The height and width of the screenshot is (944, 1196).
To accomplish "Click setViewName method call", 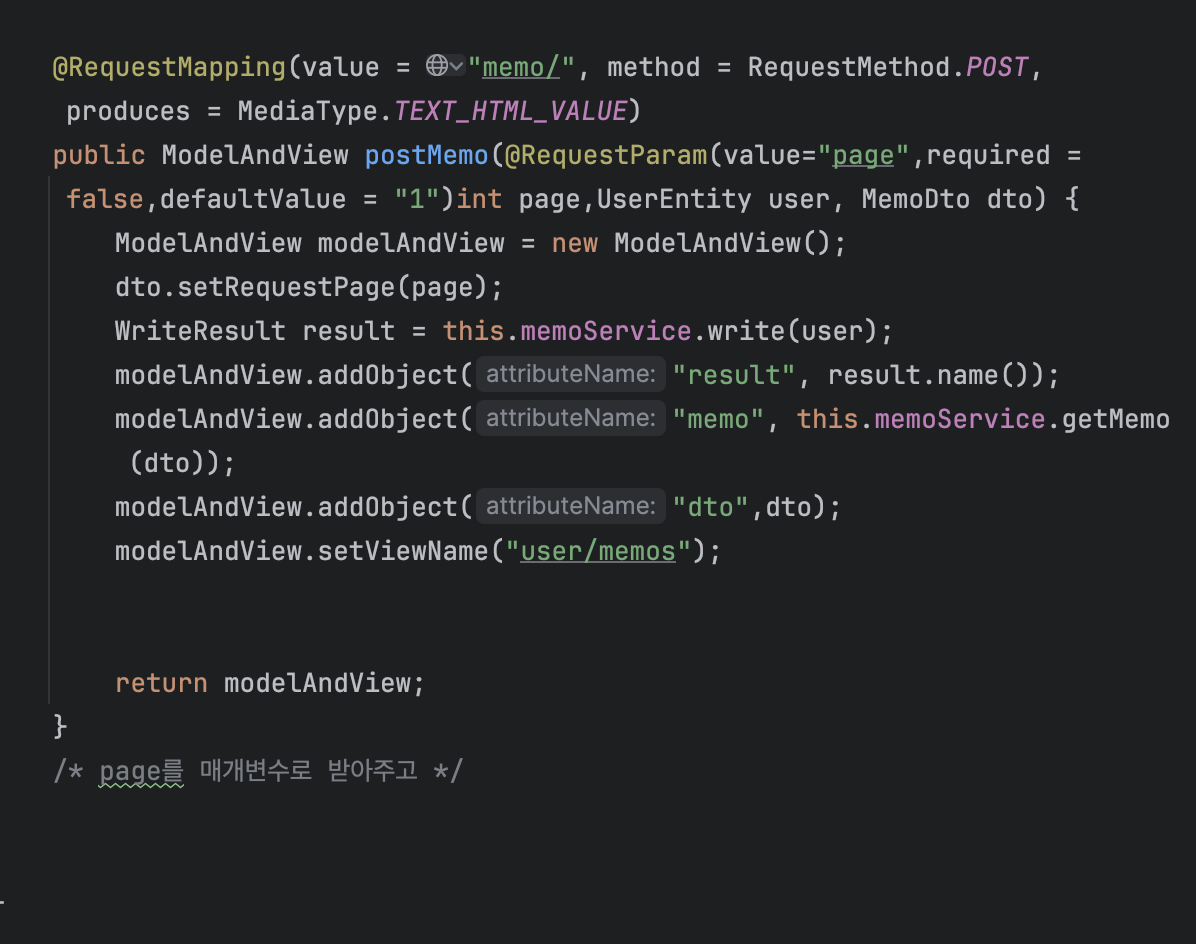I will 402,551.
